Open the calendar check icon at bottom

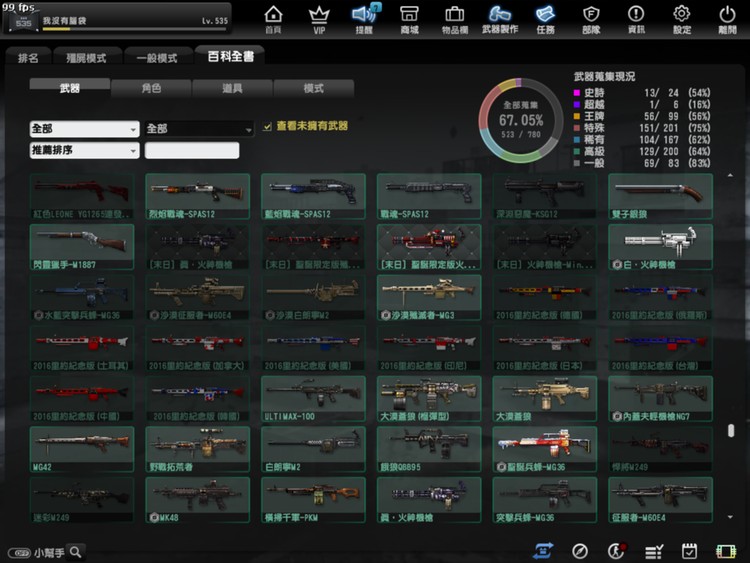pos(689,551)
